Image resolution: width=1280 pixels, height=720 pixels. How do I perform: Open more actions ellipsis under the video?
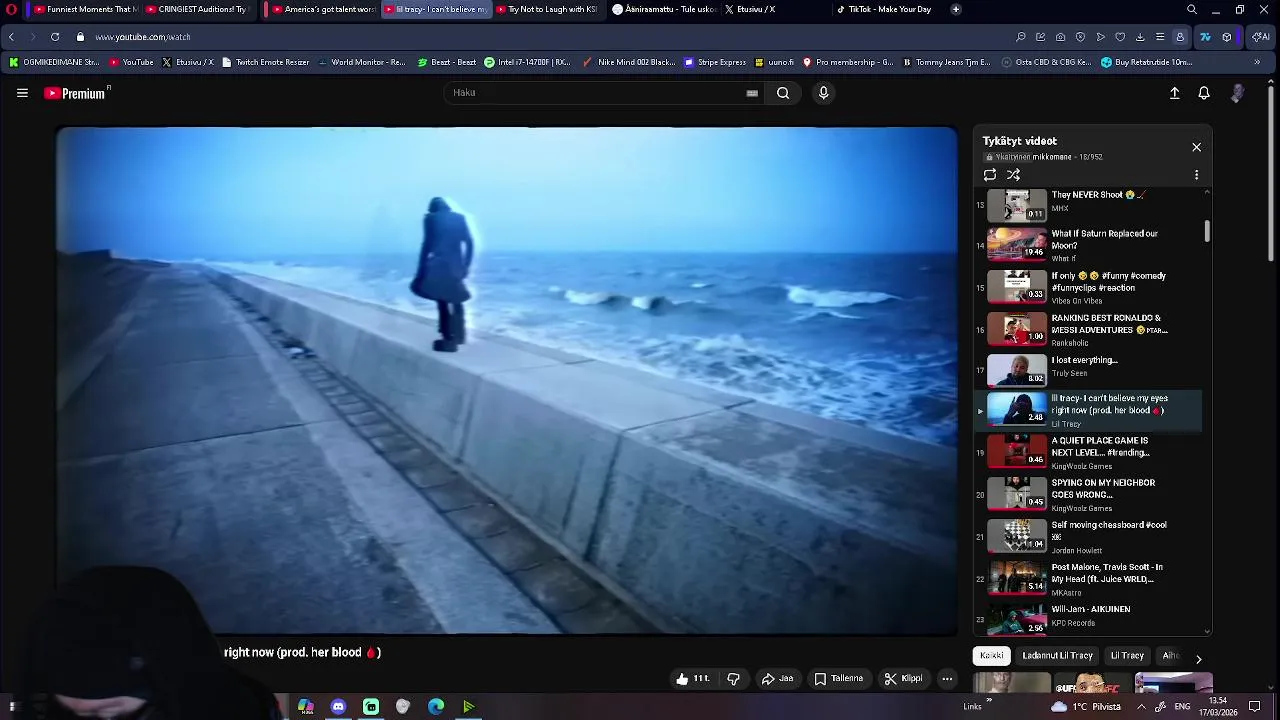[x=947, y=679]
